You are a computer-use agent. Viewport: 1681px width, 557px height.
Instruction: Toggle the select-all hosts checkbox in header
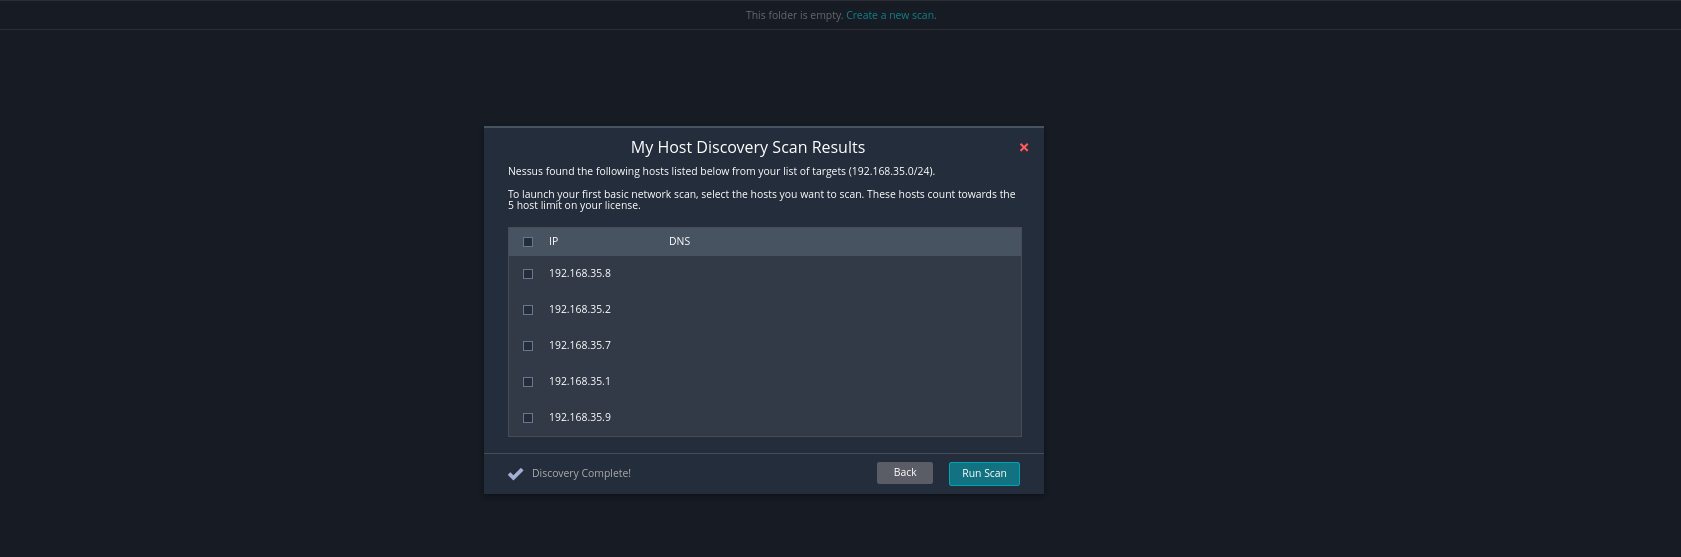(x=528, y=242)
